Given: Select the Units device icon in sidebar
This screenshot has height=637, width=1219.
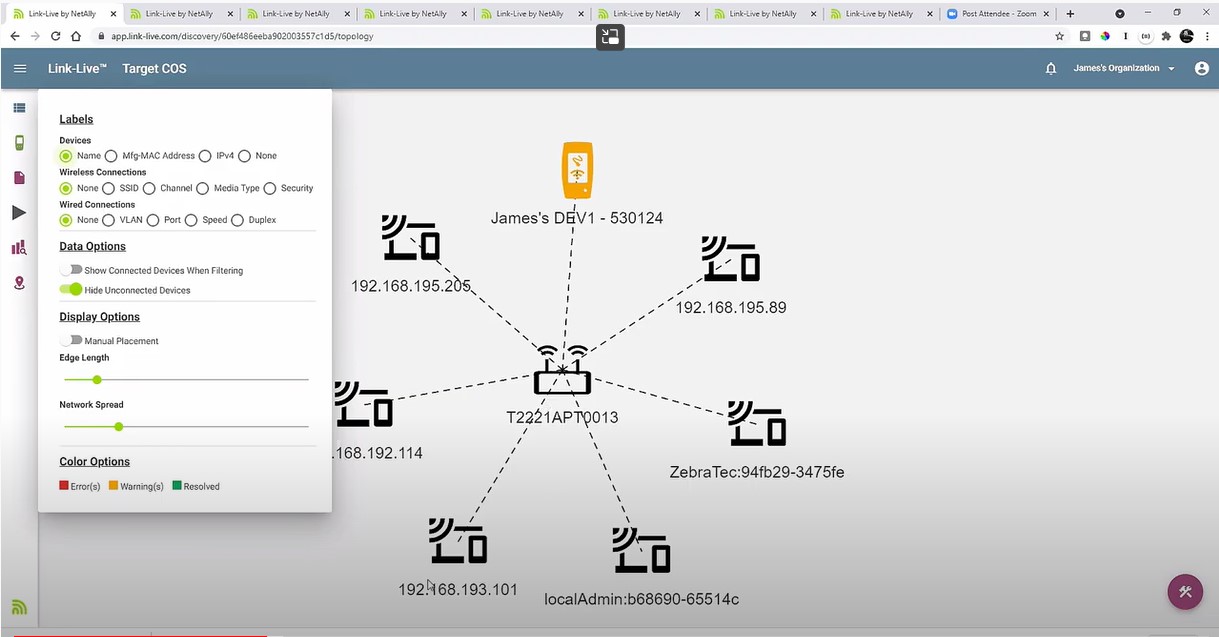Looking at the screenshot, I should (x=19, y=142).
